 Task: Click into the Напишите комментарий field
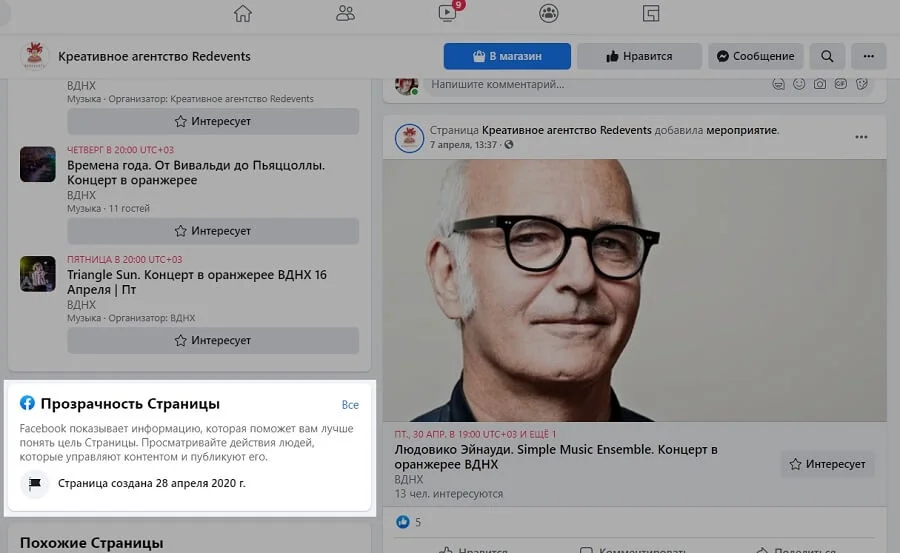click(590, 85)
